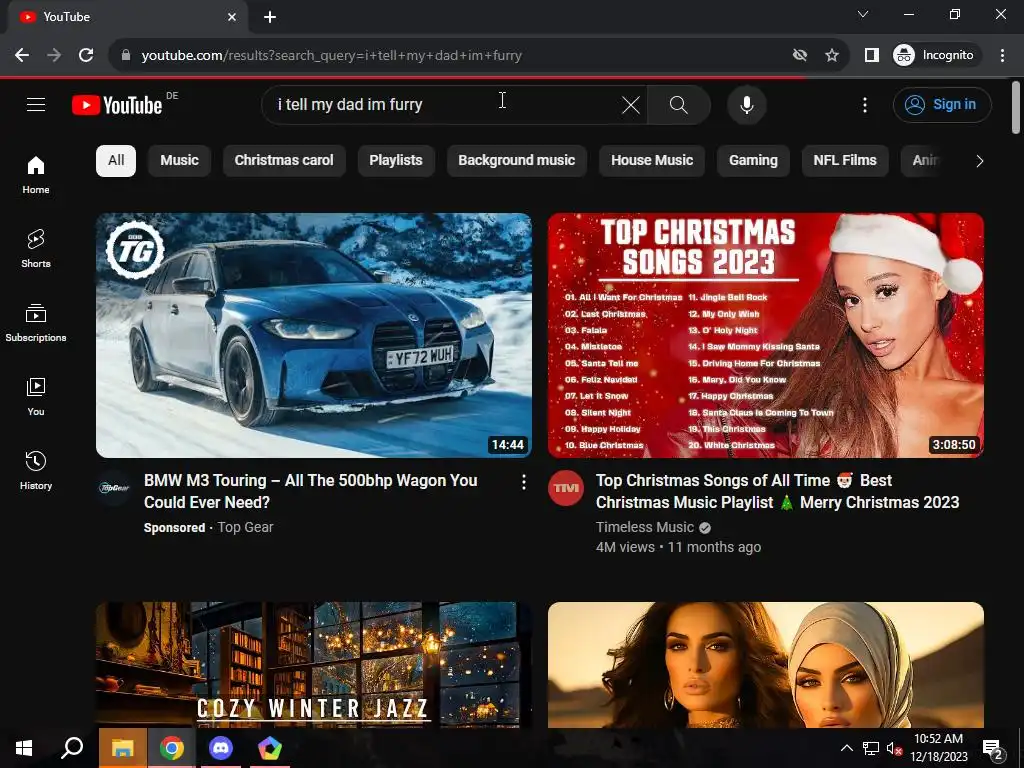The width and height of the screenshot is (1024, 768).
Task: Click the Timeless Music channel avatar
Action: (566, 488)
